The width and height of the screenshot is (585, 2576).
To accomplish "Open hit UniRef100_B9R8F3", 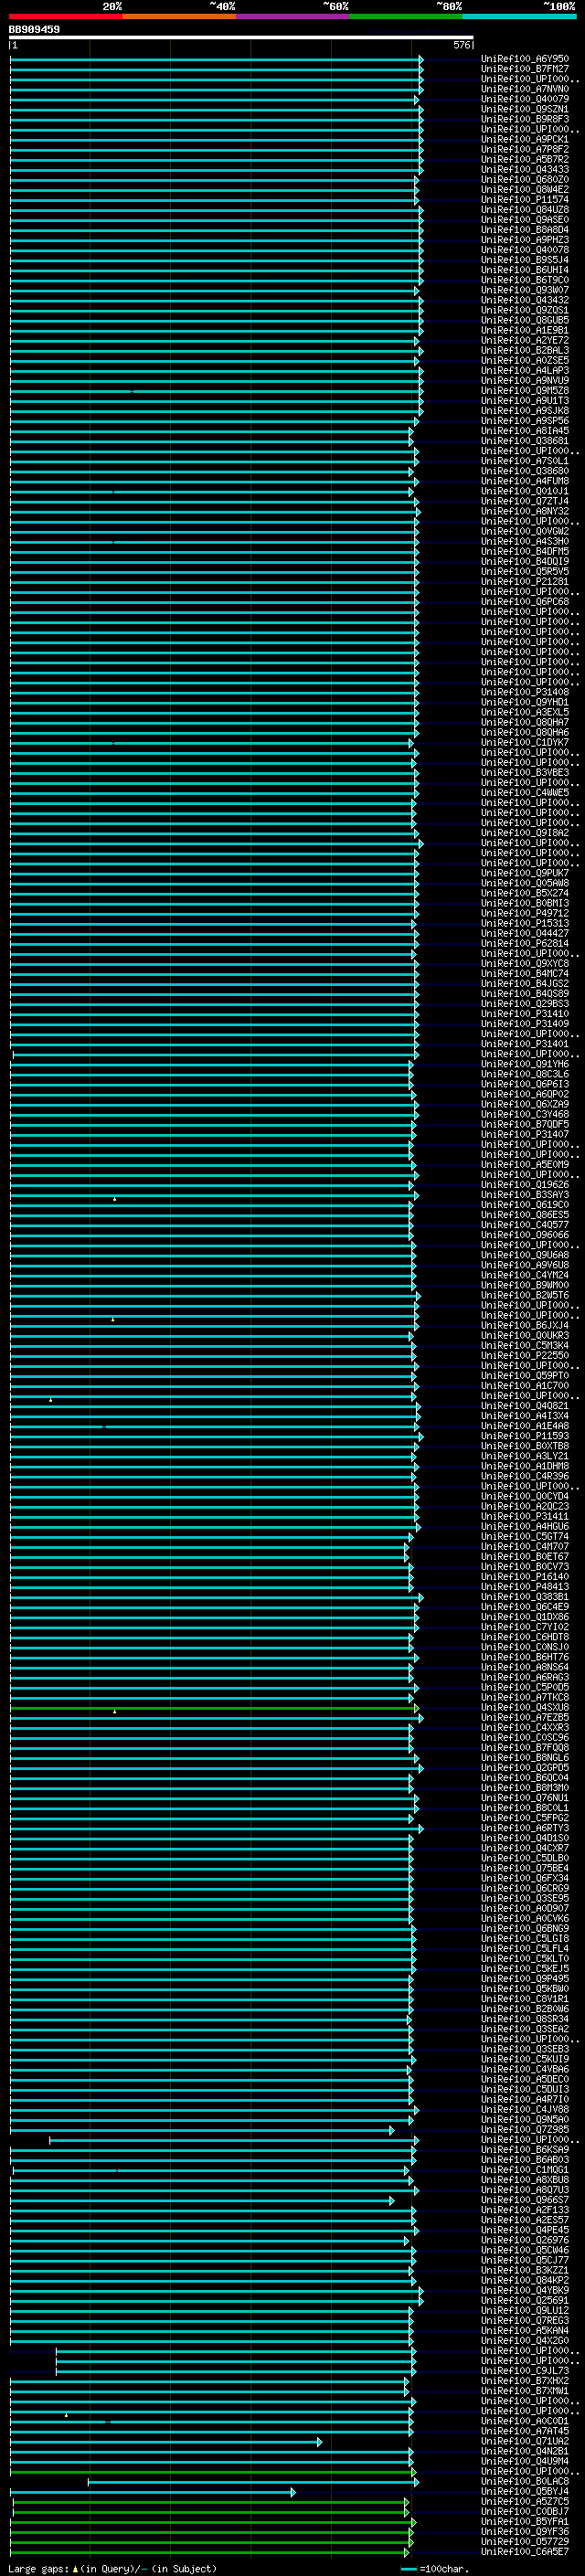I will click(x=525, y=119).
